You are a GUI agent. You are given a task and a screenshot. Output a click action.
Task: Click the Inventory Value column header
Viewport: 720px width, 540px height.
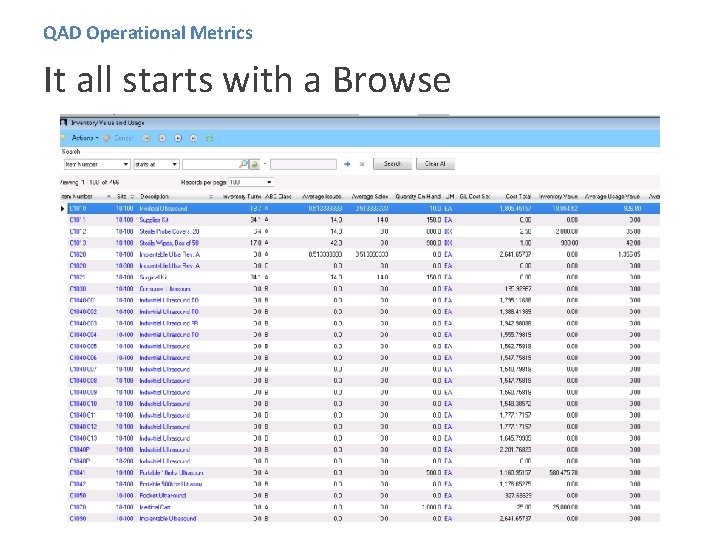[x=558, y=197]
